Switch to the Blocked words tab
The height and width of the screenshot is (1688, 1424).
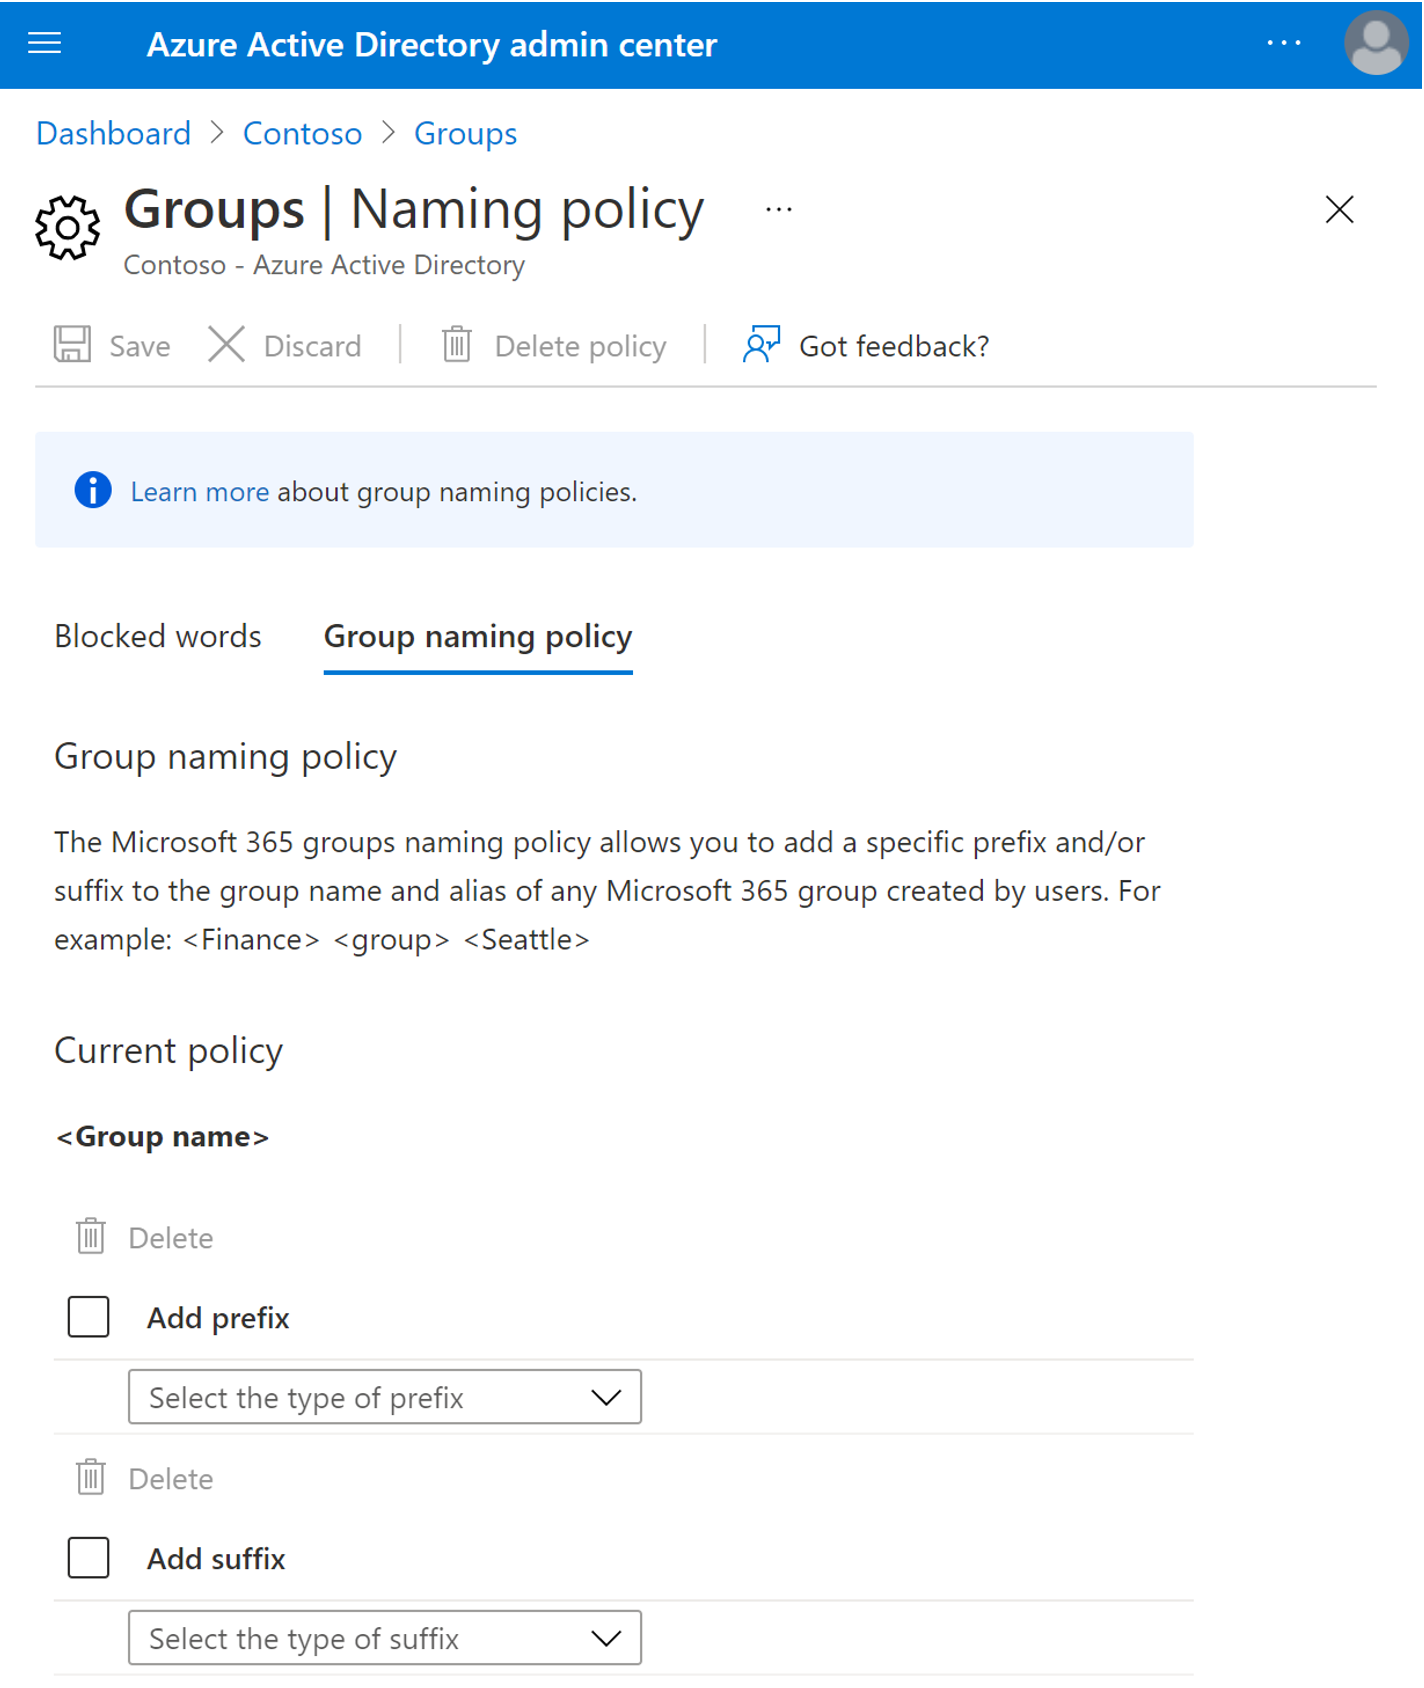pos(157,636)
